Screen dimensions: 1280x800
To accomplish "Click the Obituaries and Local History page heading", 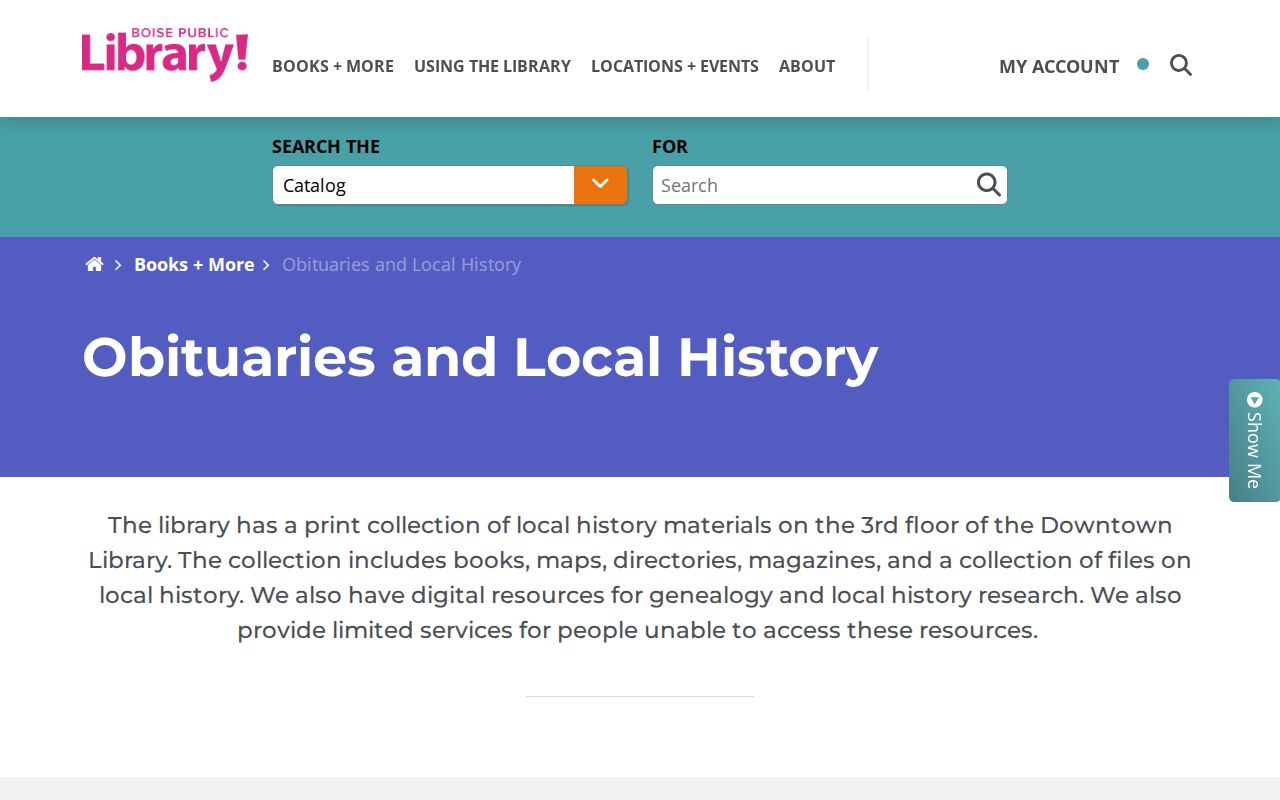I will tap(480, 357).
